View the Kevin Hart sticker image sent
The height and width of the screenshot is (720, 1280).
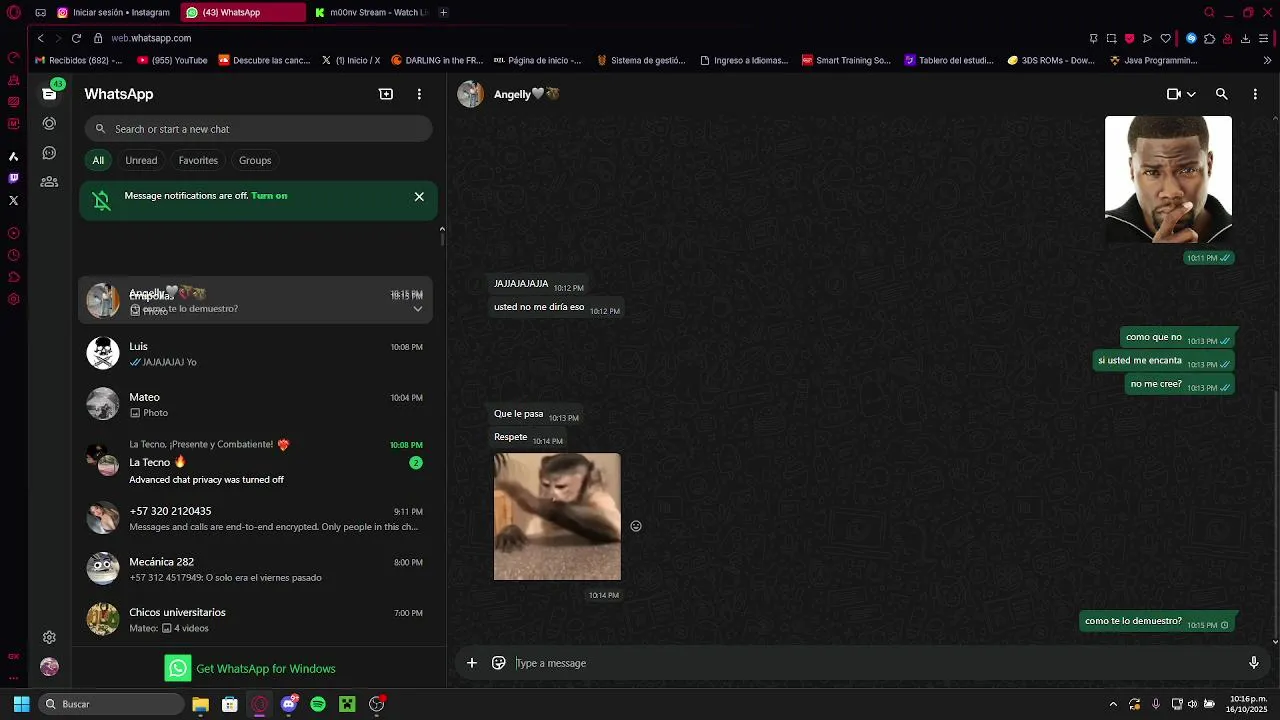pyautogui.click(x=1168, y=180)
